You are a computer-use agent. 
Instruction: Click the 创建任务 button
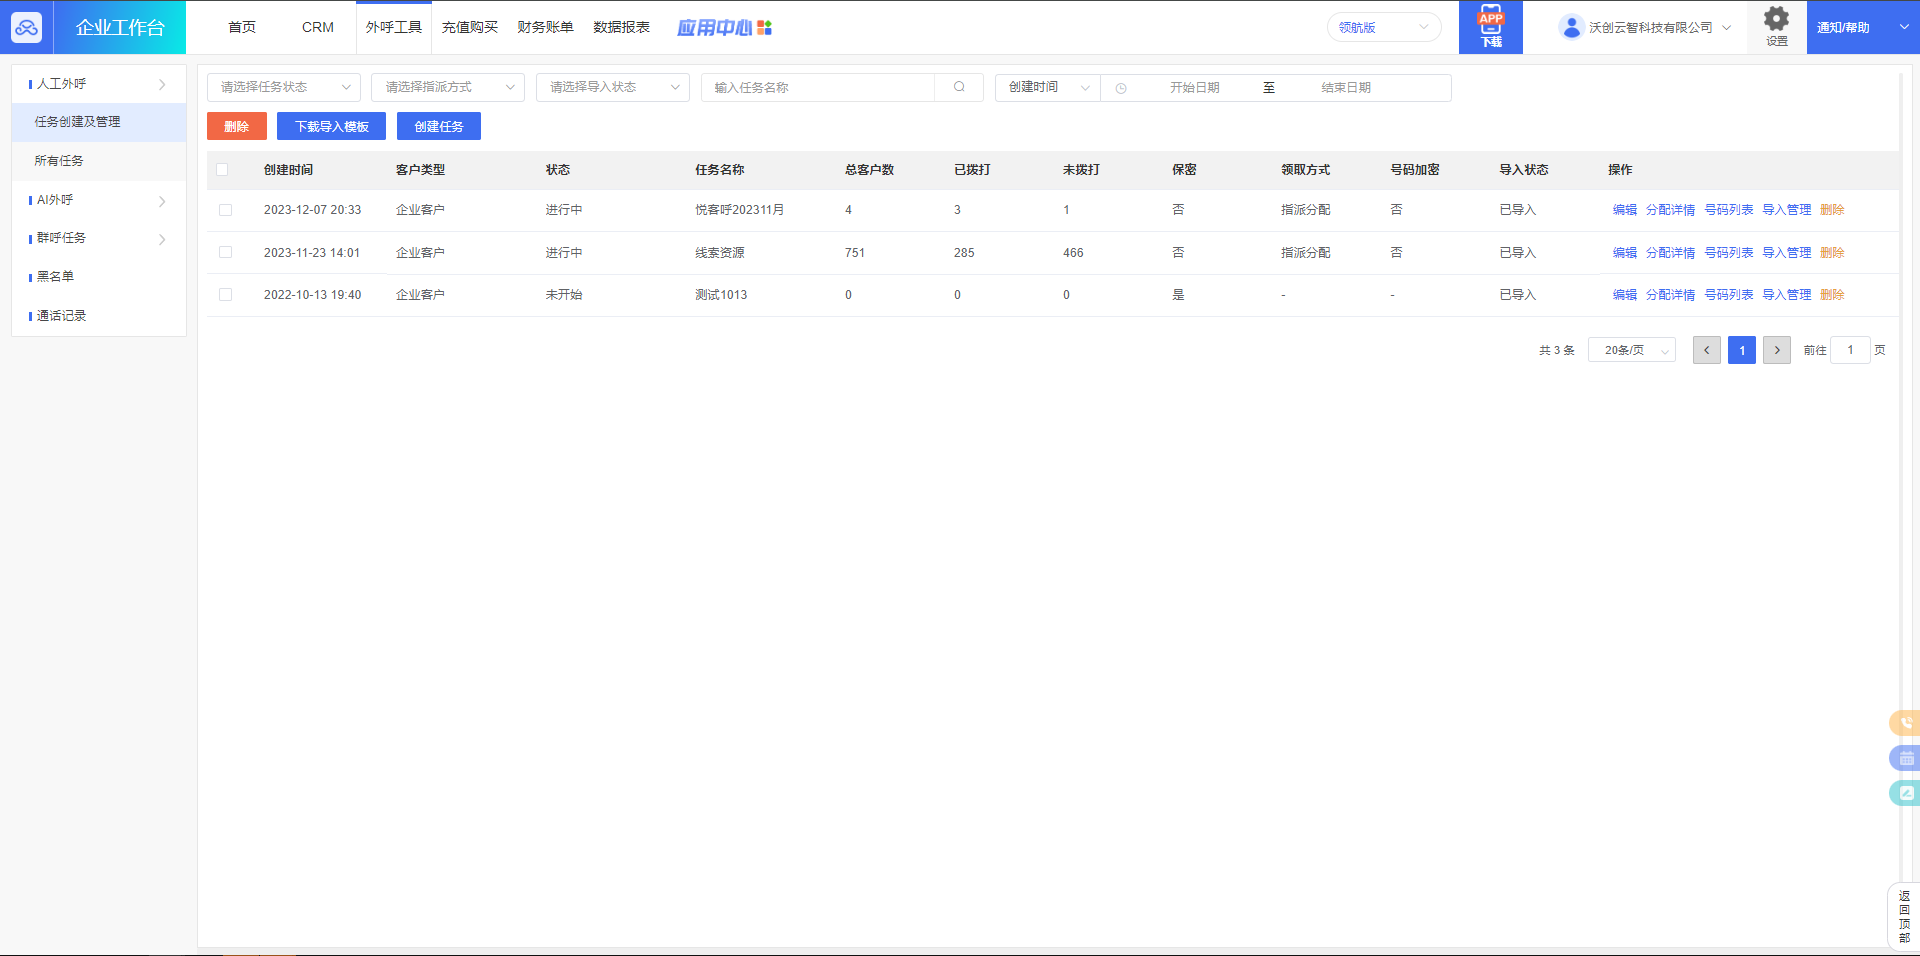click(x=439, y=126)
